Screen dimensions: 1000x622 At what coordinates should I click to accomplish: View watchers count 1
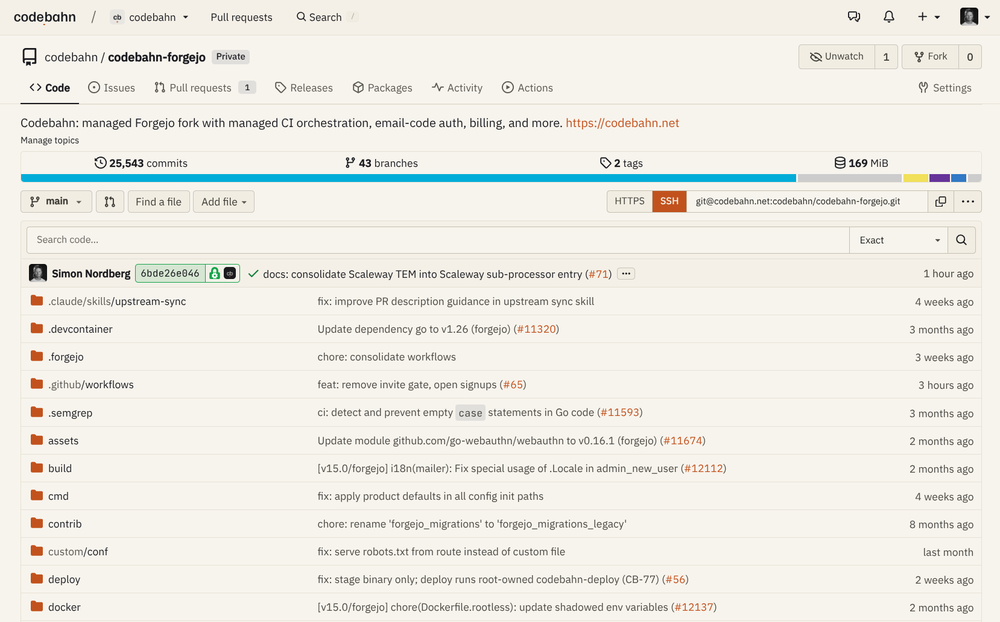click(x=886, y=57)
